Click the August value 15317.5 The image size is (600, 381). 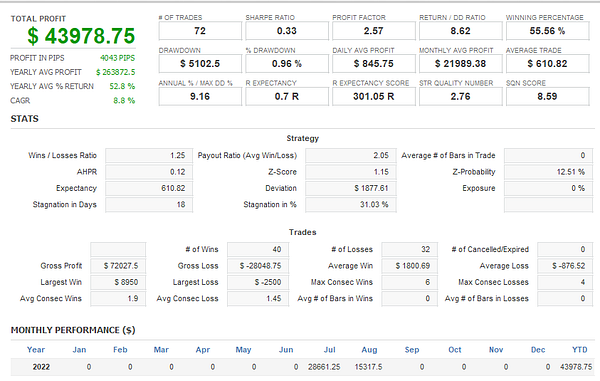pyautogui.click(x=368, y=367)
